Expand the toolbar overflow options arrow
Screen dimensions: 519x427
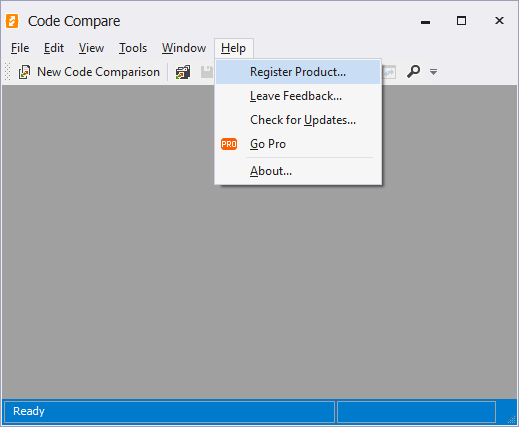433,72
